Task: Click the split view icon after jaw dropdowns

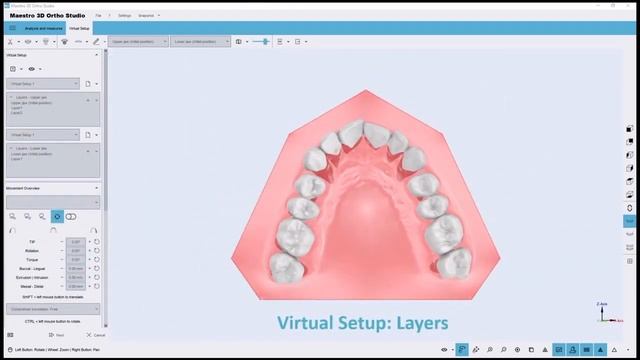Action: click(x=239, y=42)
